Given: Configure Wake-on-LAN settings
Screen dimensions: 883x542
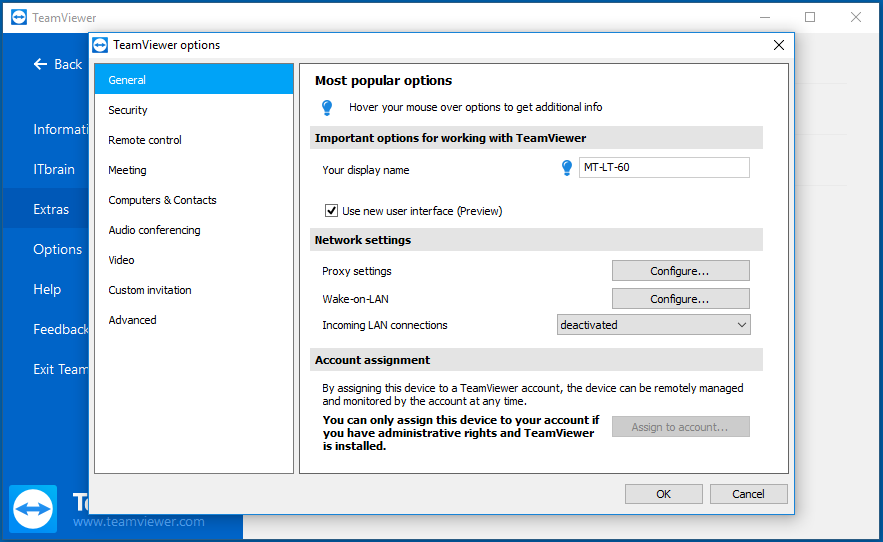Looking at the screenshot, I should (680, 299).
